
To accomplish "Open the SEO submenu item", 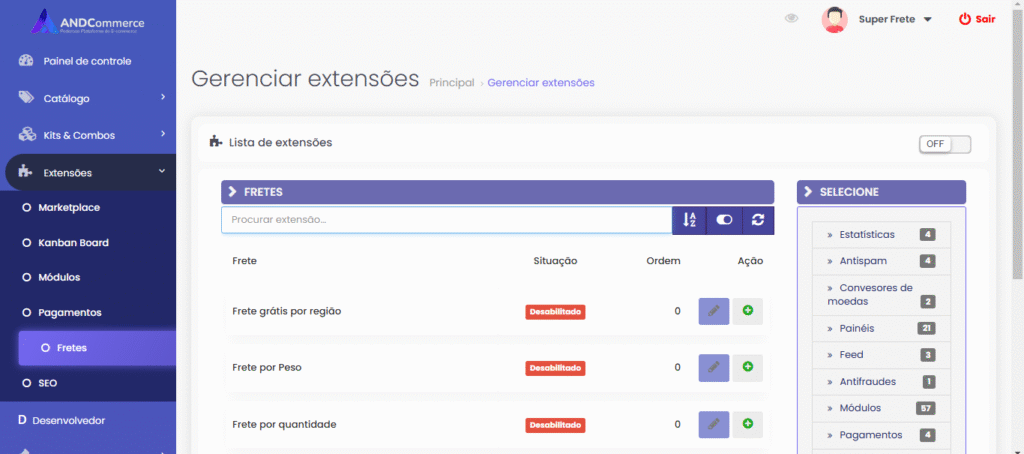I will pos(48,383).
